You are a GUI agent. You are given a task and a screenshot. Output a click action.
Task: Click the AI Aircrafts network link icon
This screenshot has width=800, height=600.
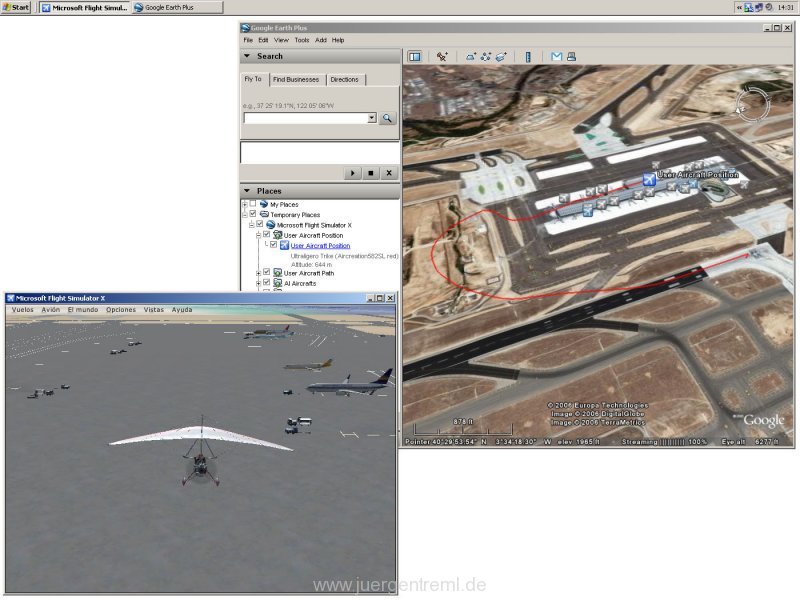(x=278, y=283)
